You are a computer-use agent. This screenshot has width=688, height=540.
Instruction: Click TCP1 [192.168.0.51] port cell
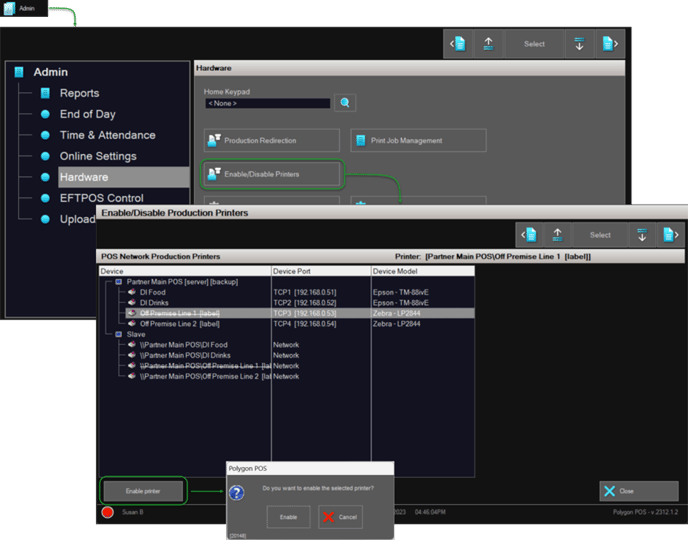pos(305,292)
